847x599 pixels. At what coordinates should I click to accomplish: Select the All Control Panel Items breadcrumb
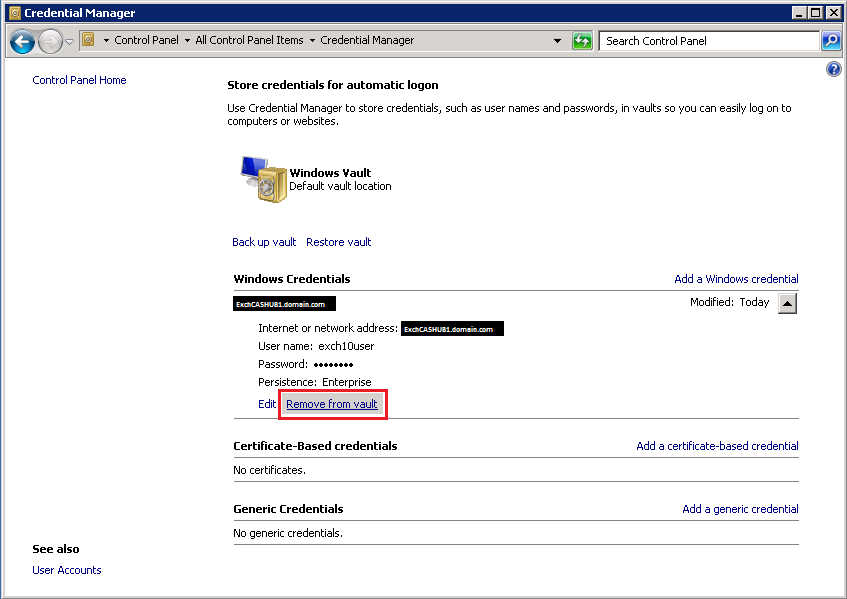point(249,41)
